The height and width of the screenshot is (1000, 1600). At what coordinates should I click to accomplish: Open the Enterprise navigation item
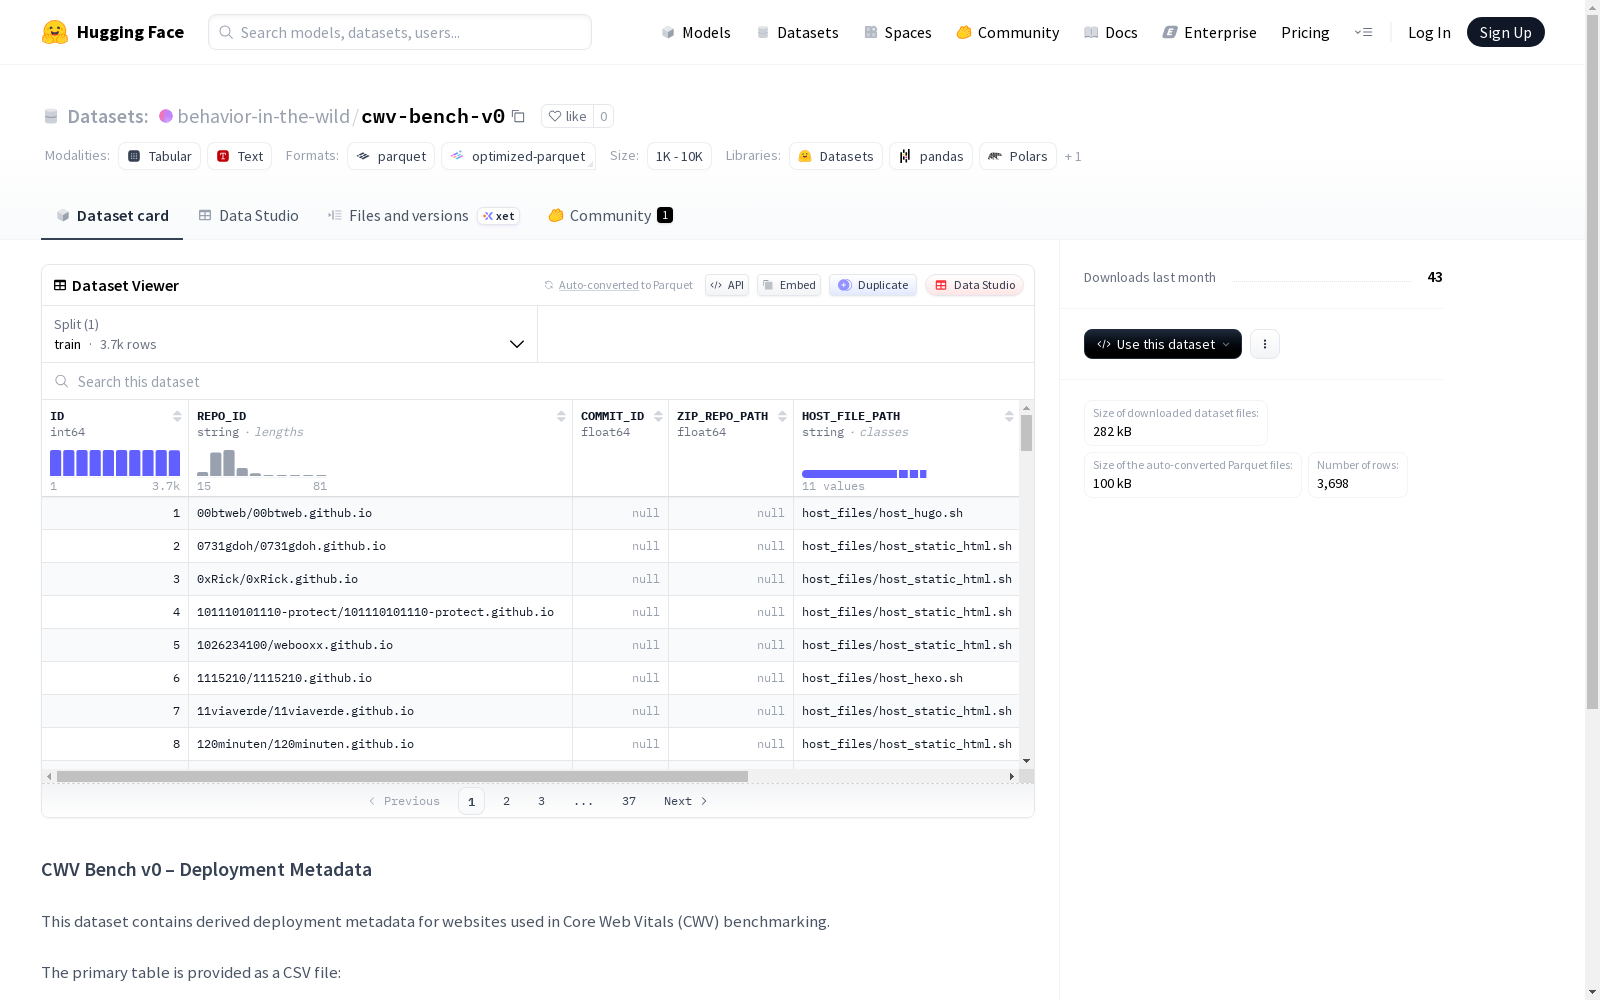point(1209,32)
